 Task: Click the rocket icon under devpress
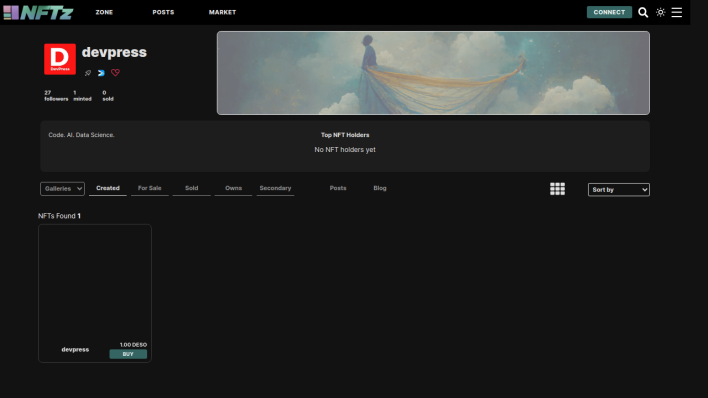click(x=88, y=73)
